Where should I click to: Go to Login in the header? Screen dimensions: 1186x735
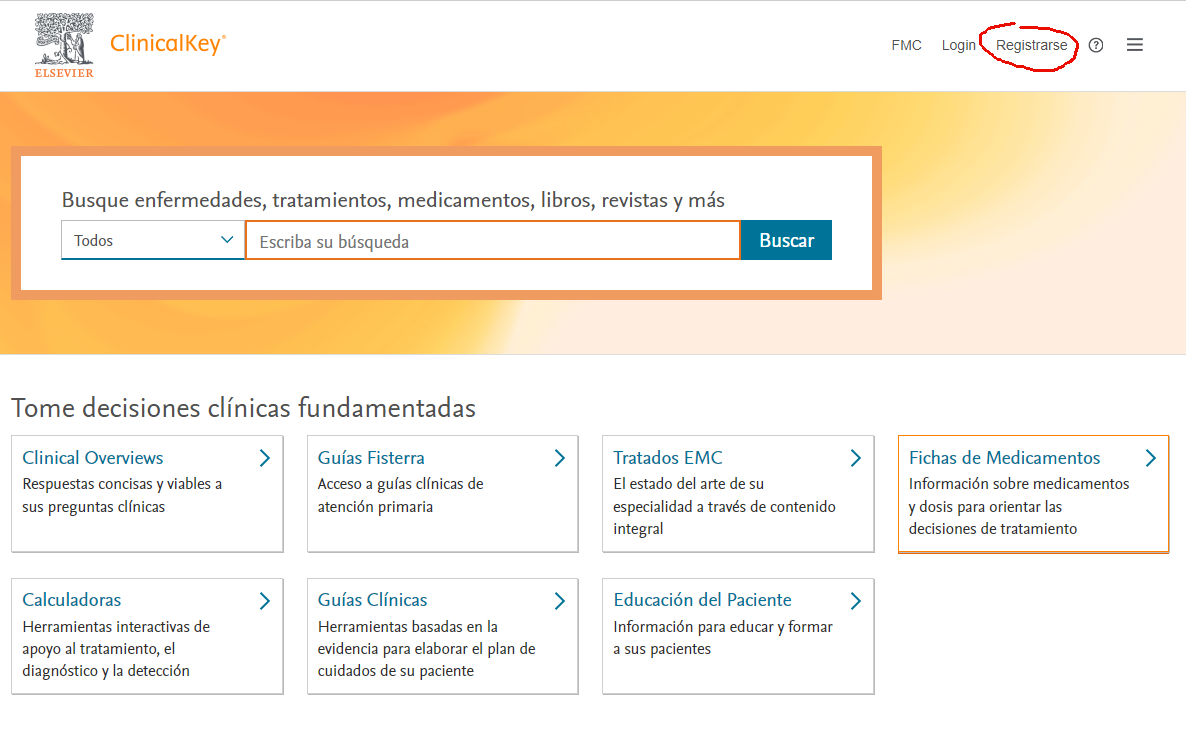[958, 45]
